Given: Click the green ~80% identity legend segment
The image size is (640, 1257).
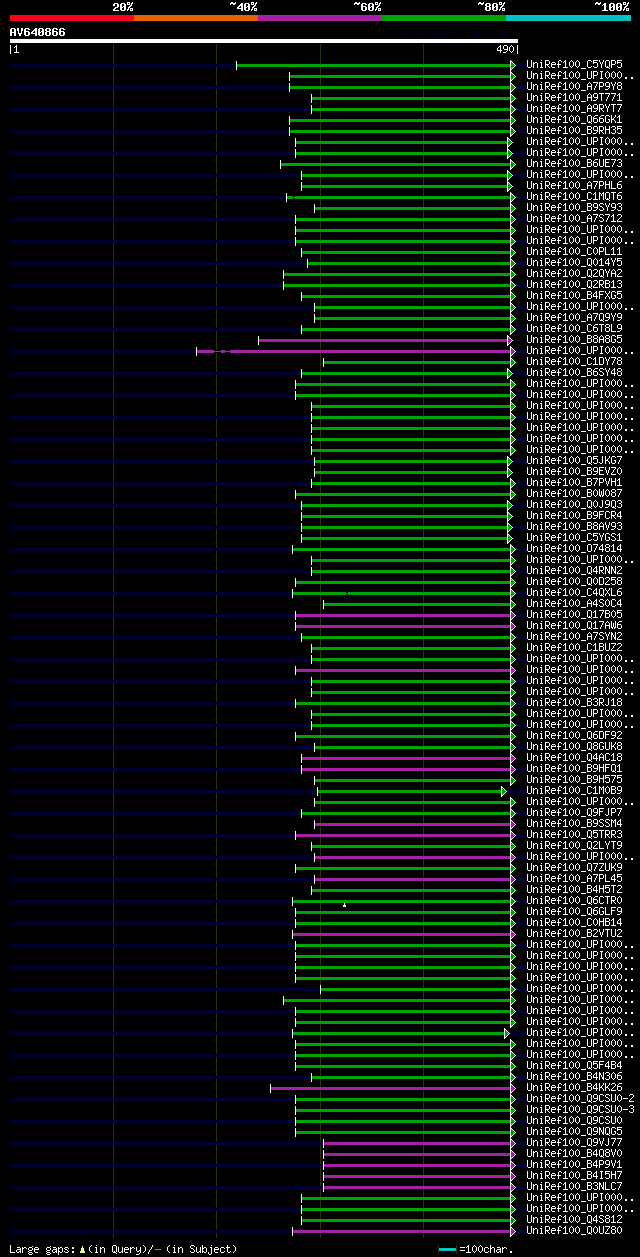Looking at the screenshot, I should [x=444, y=18].
